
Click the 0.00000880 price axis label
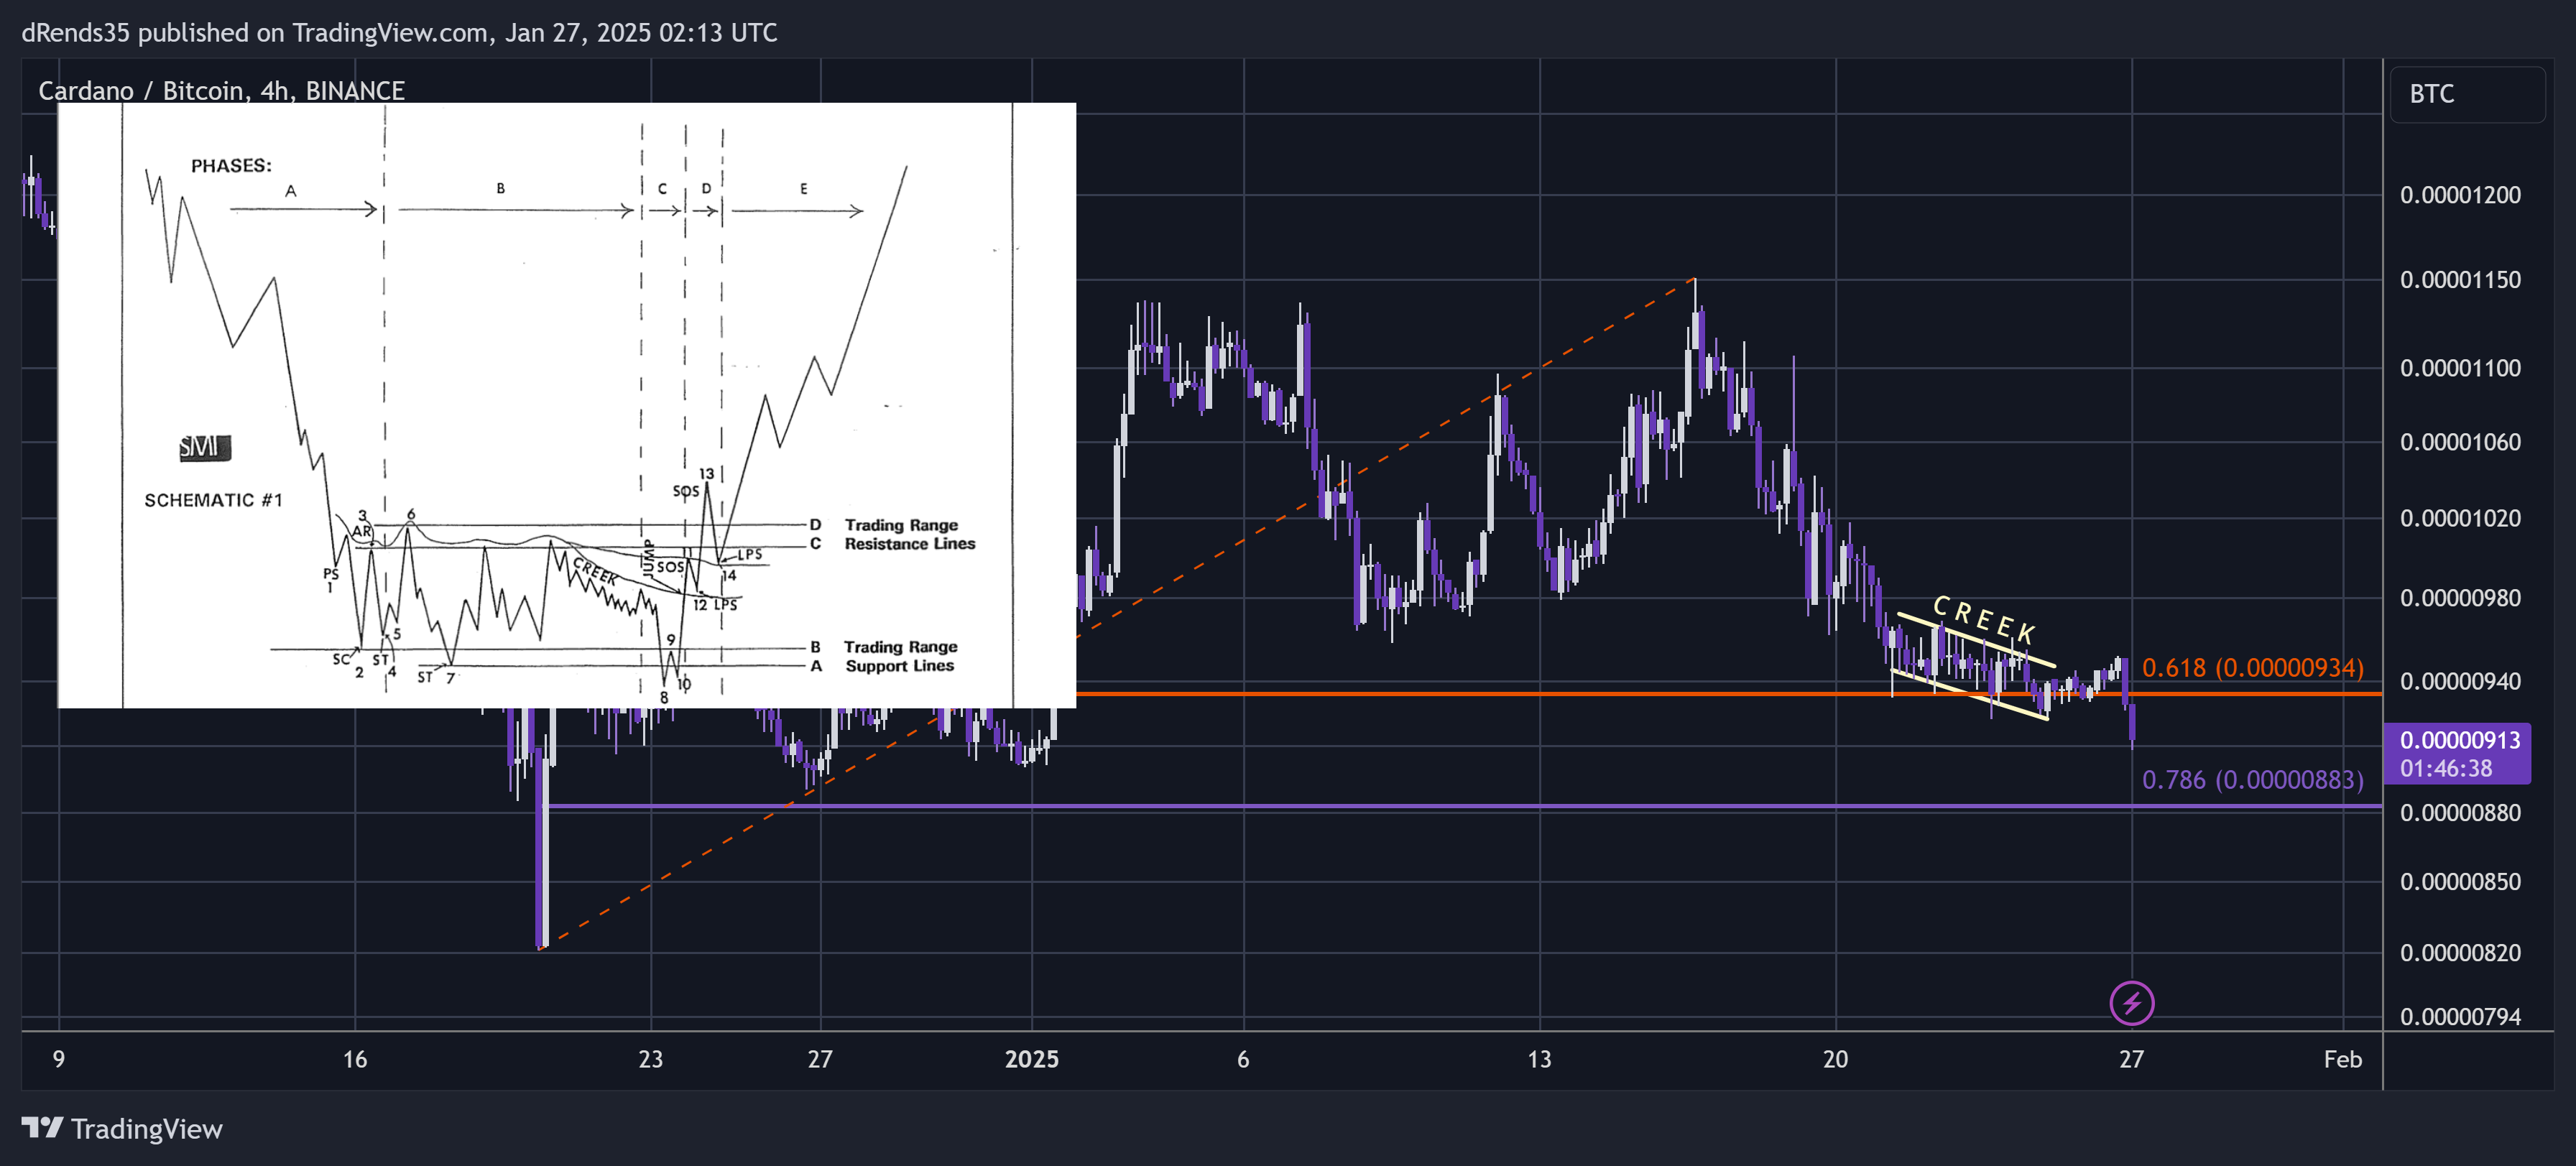[2460, 813]
